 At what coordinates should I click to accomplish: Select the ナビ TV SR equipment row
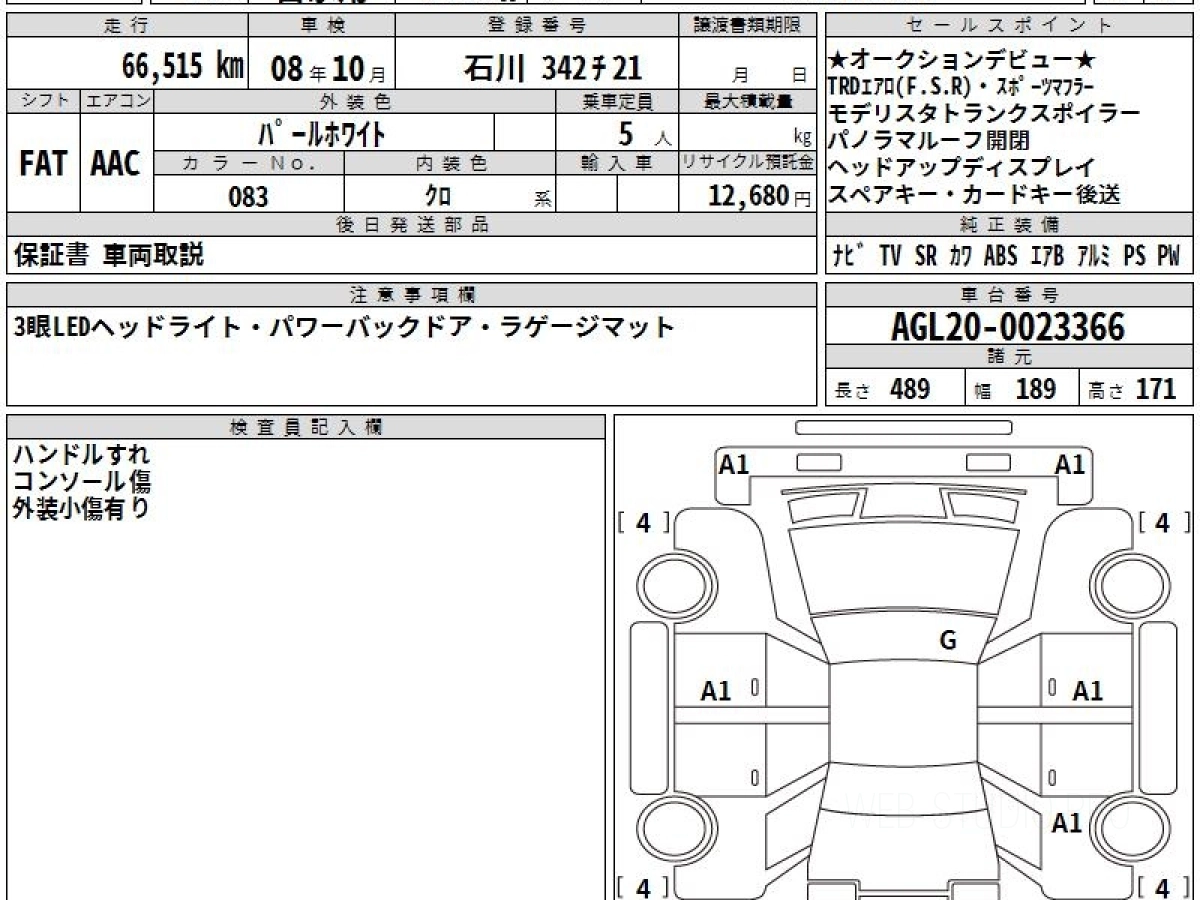1007,256
